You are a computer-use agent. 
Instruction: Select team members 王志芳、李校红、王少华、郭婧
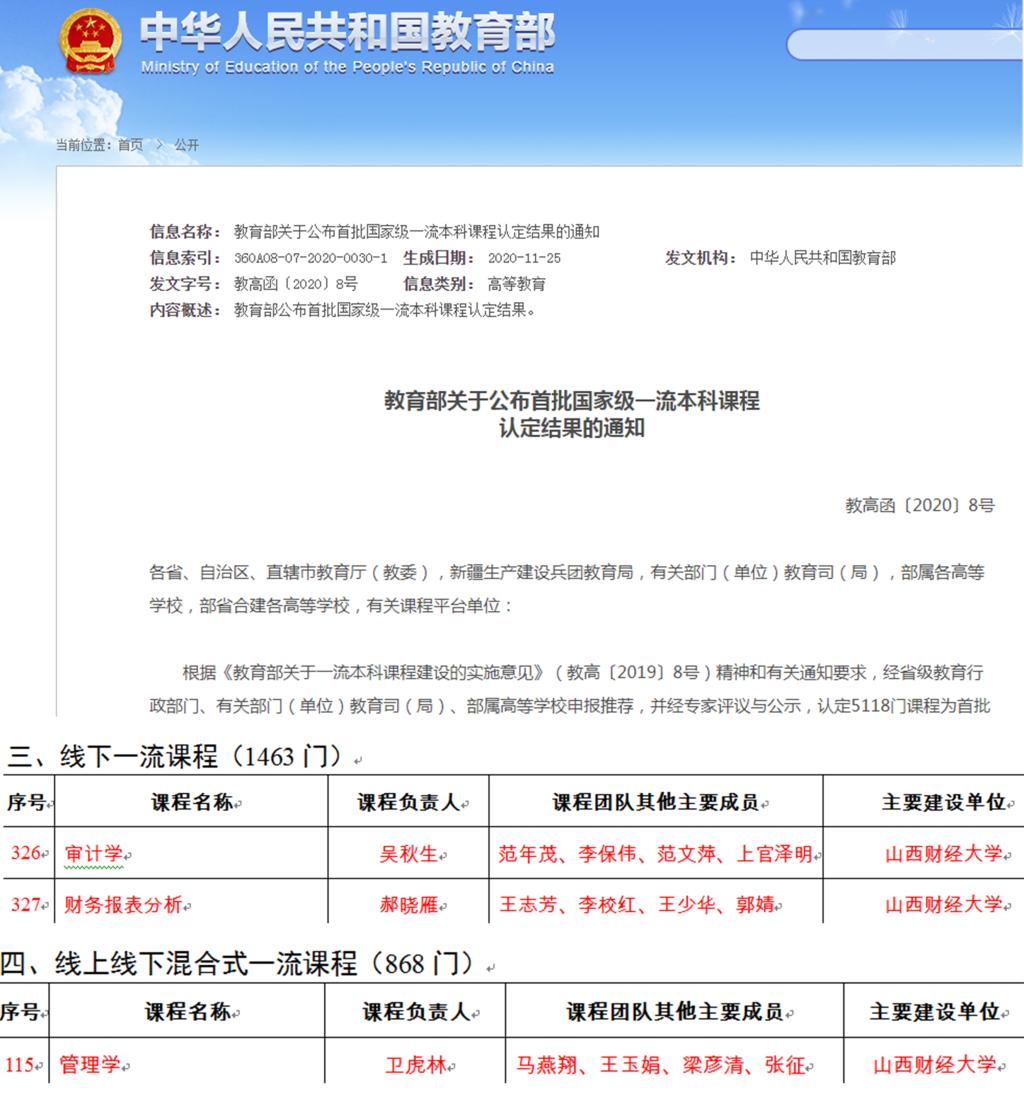637,905
